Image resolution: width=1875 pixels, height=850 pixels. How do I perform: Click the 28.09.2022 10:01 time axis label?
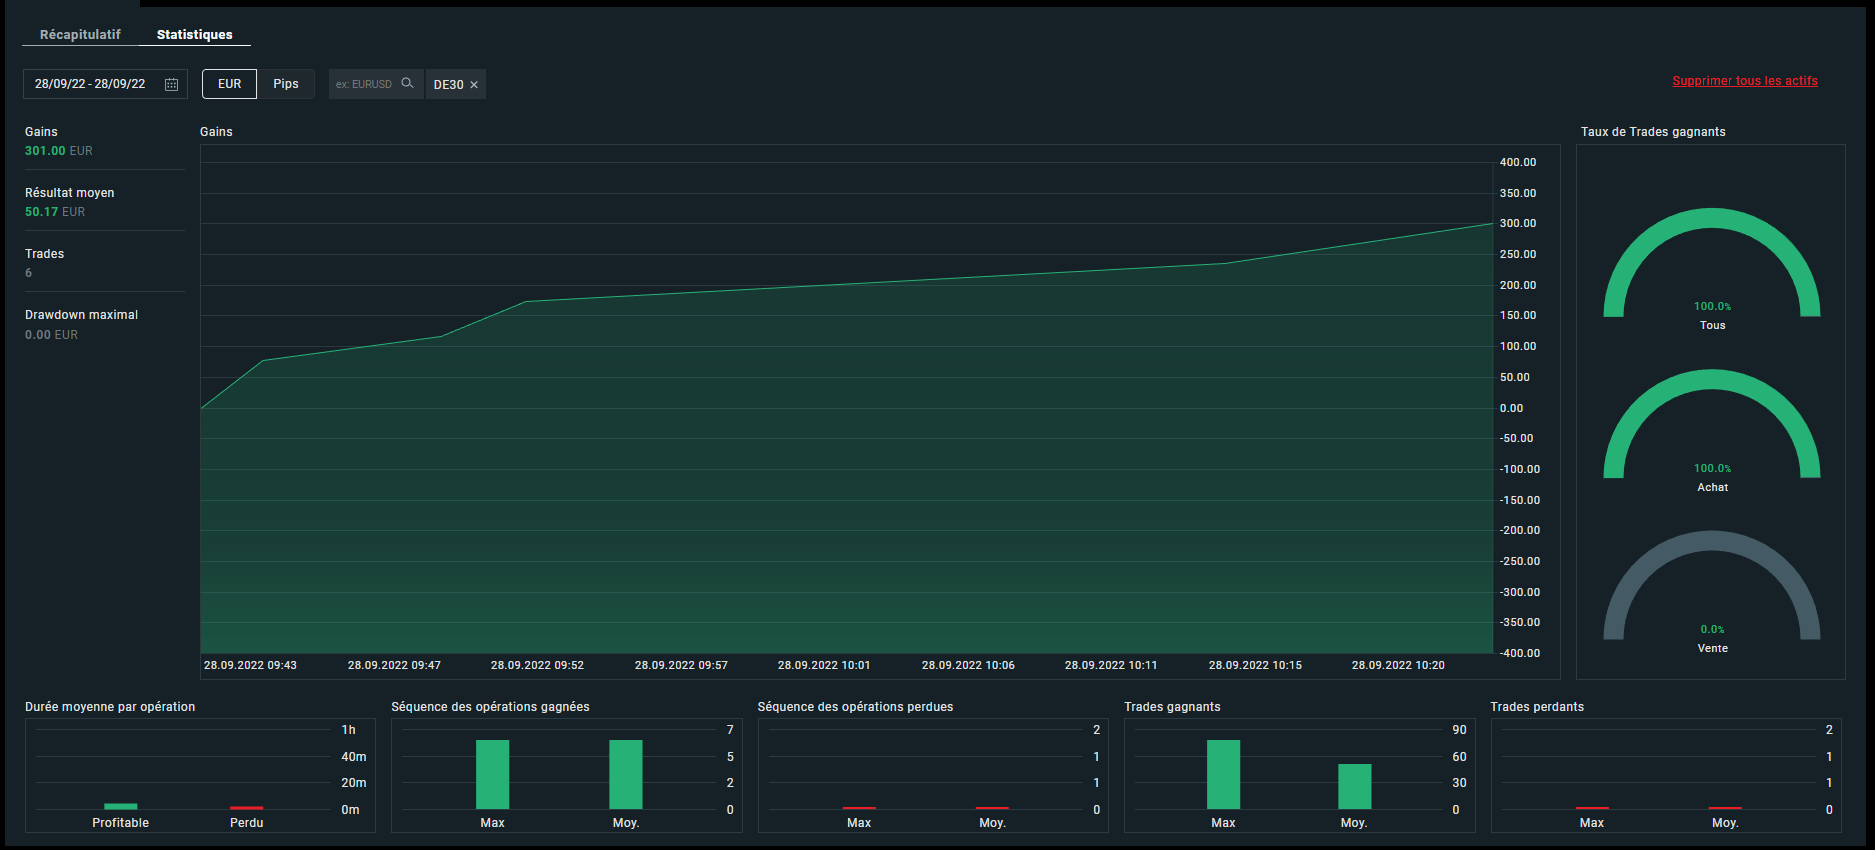(824, 665)
